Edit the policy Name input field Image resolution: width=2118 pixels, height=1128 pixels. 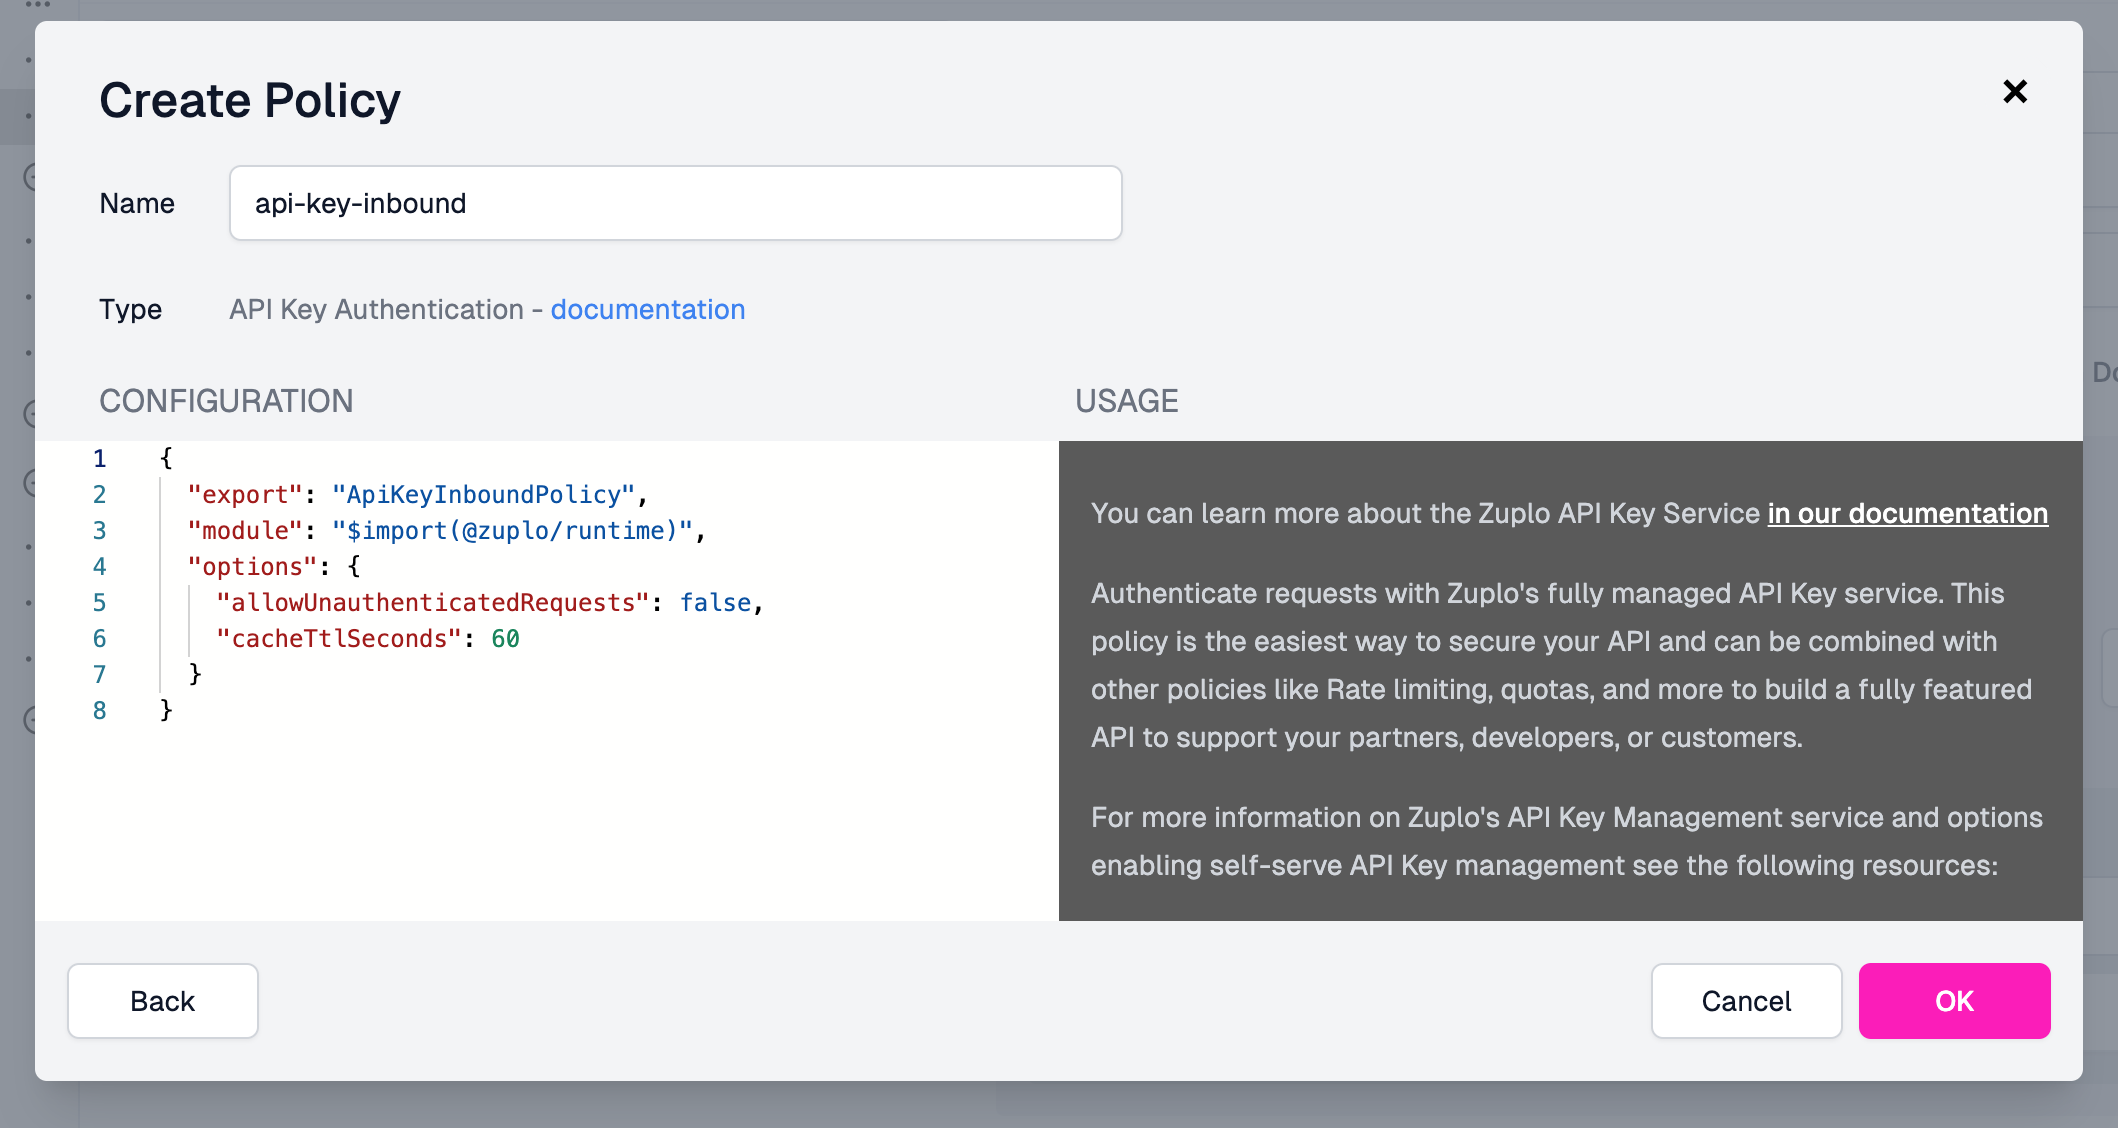[676, 203]
